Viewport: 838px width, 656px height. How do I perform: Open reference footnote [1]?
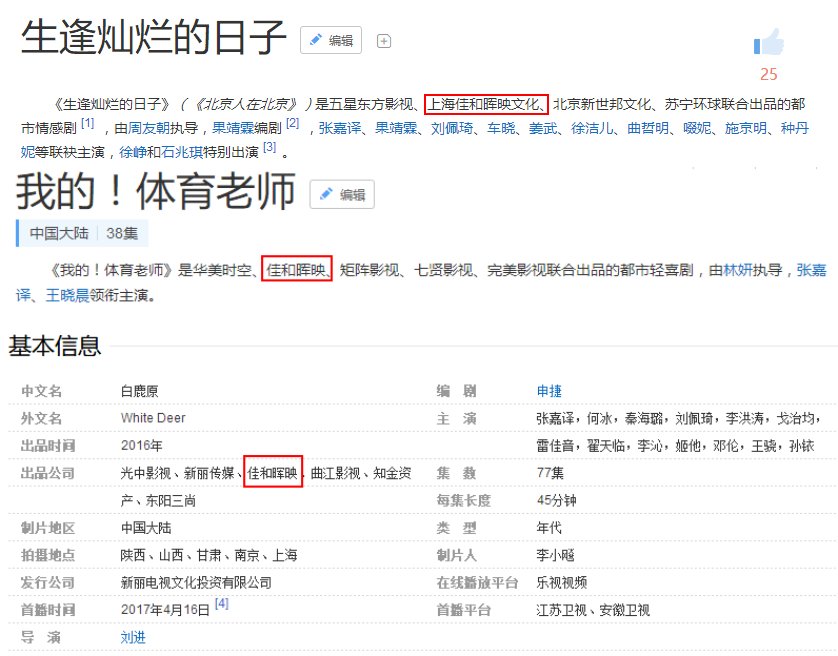(x=88, y=124)
